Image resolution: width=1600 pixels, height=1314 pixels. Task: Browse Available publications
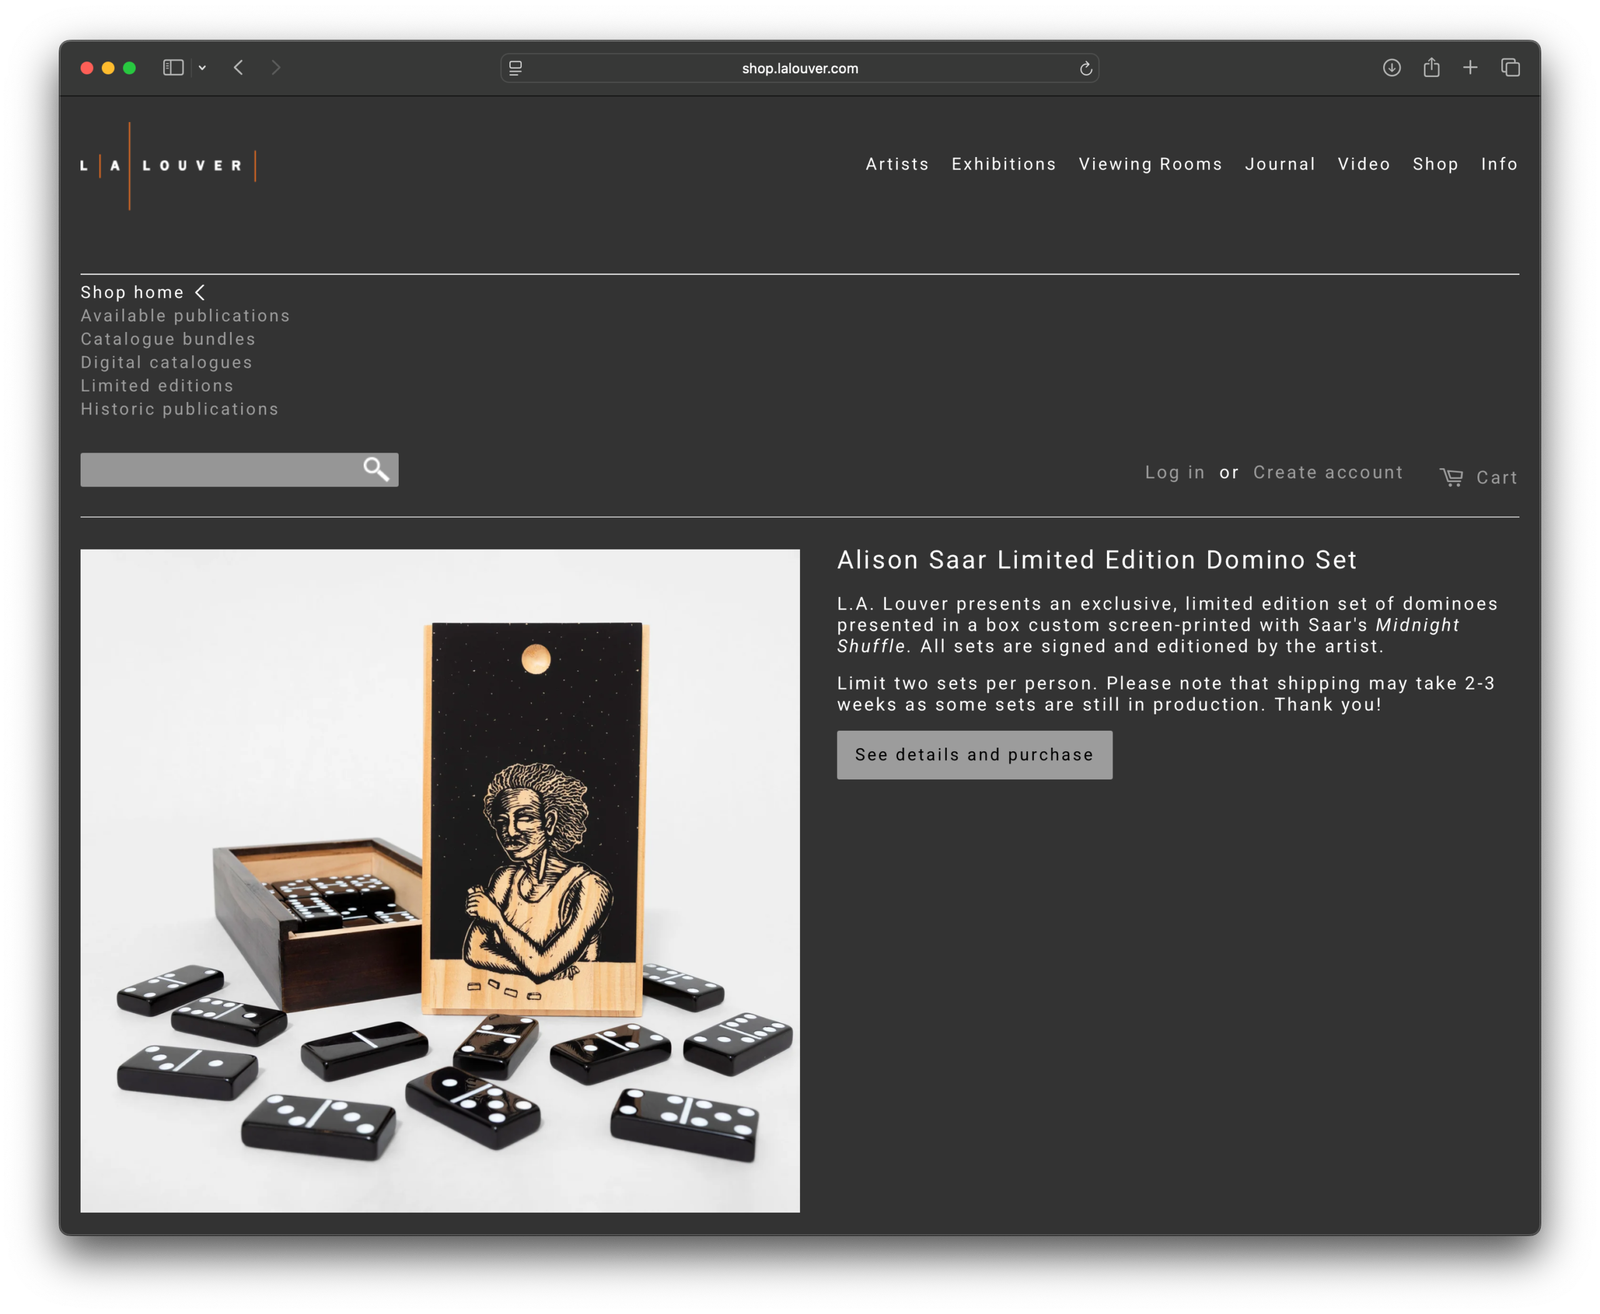pos(185,316)
